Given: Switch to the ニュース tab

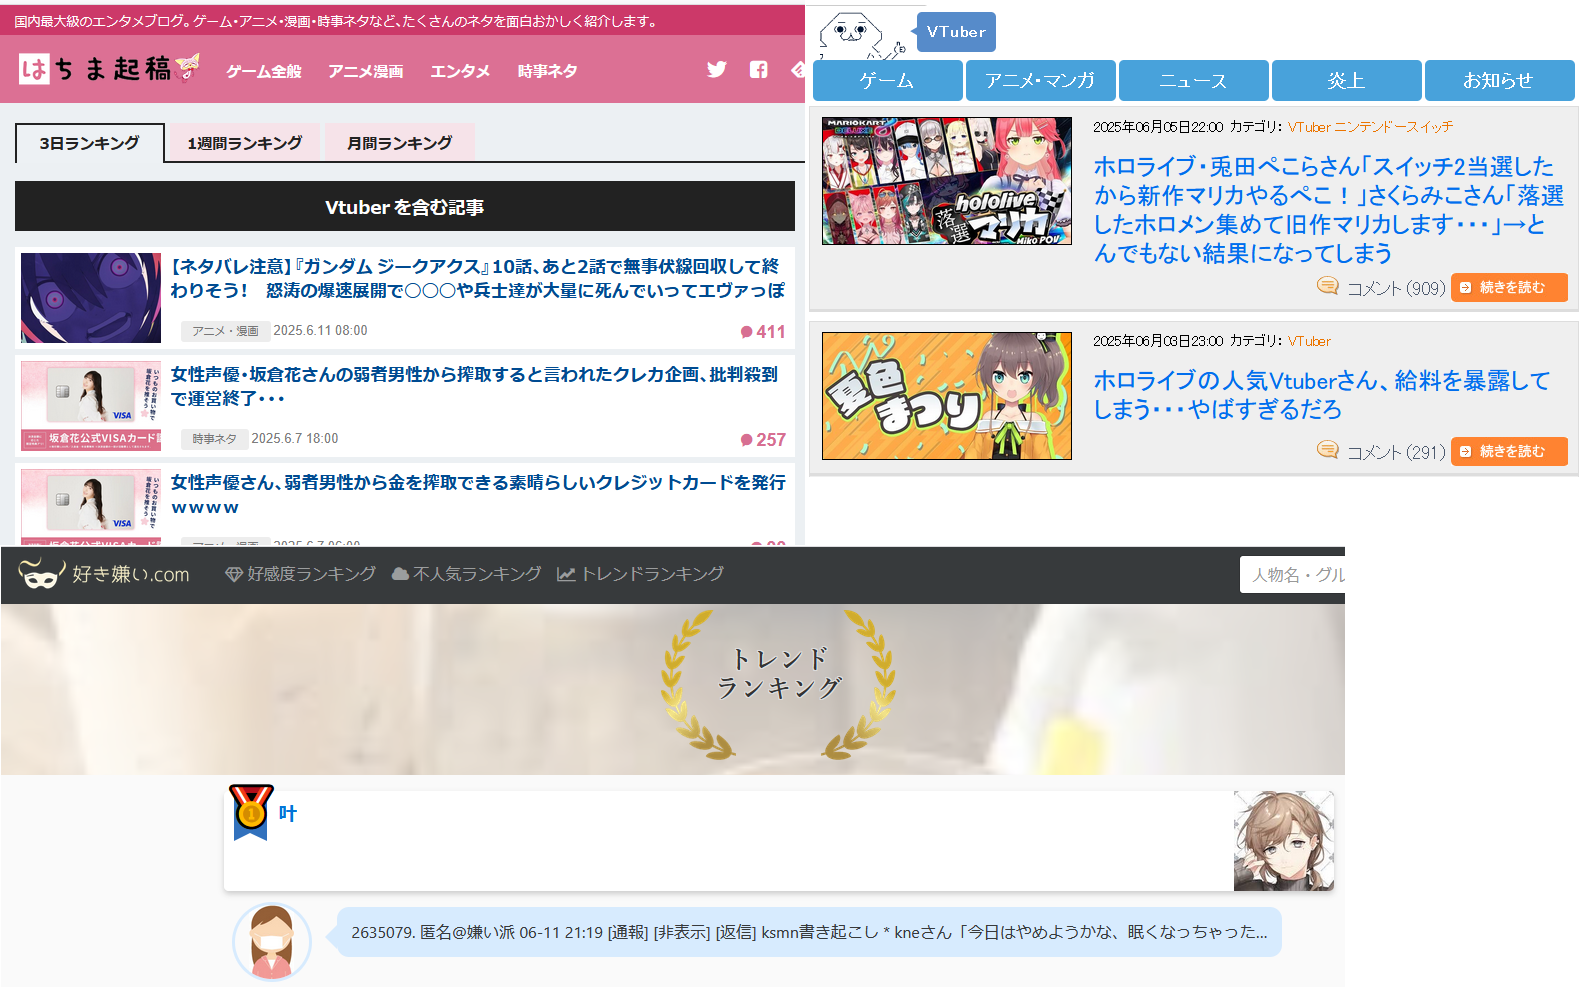Looking at the screenshot, I should pyautogui.click(x=1193, y=80).
